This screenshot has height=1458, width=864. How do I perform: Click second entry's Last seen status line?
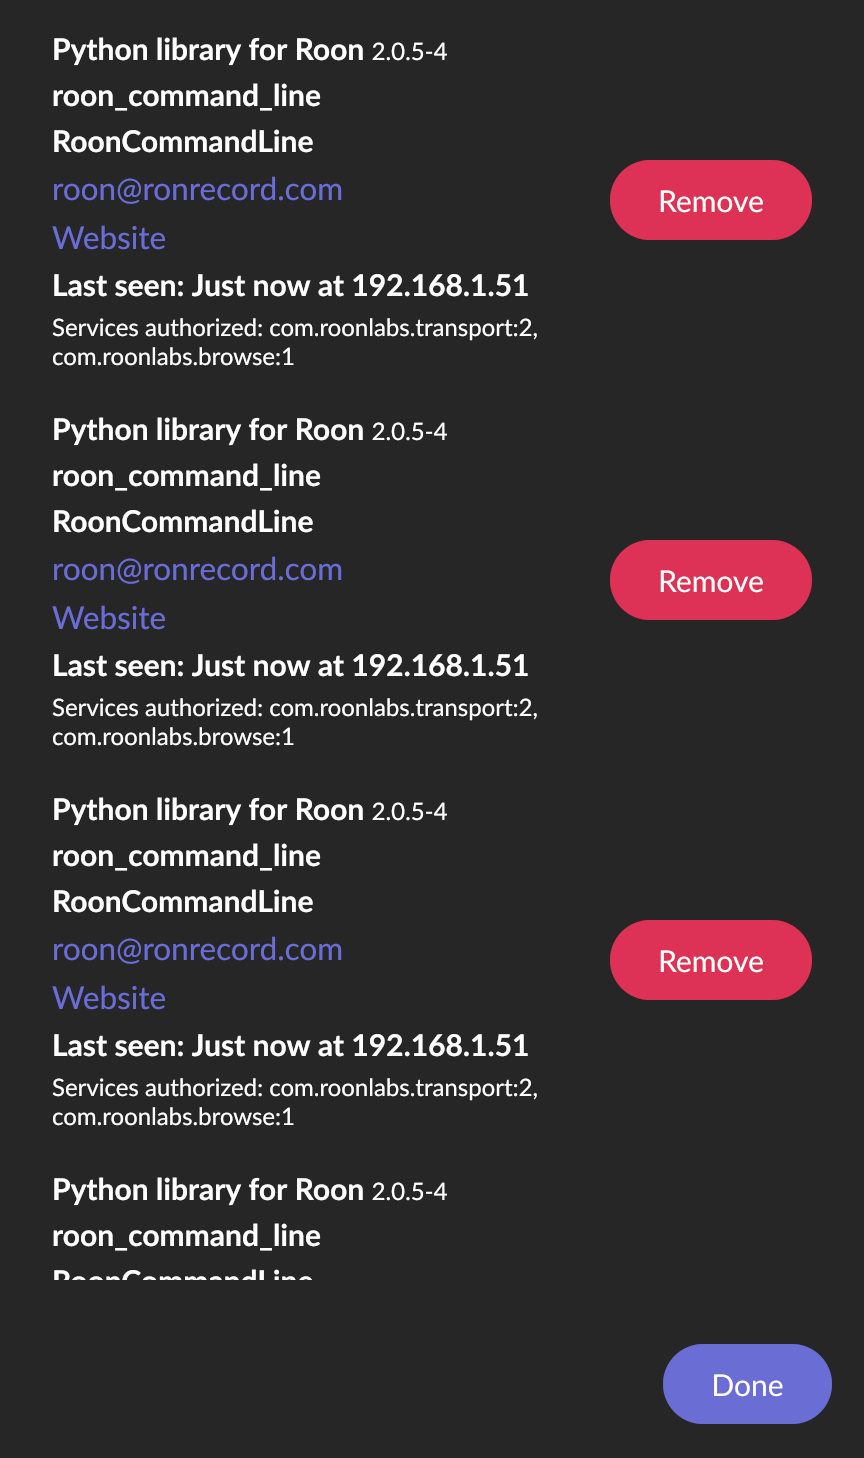click(290, 666)
